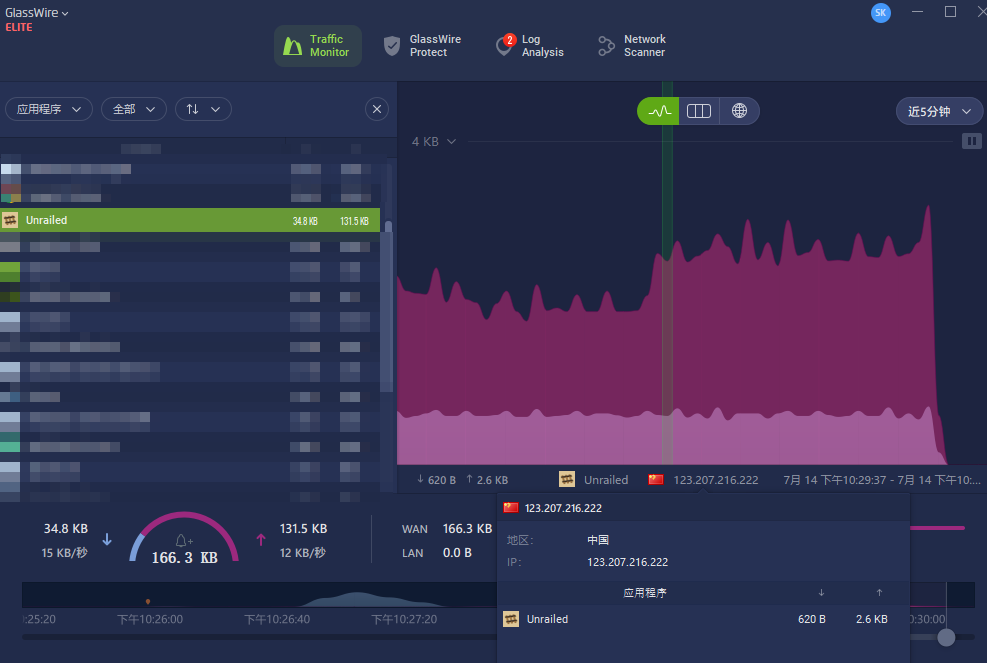Minimize the GlassWire window

pyautogui.click(x=918, y=12)
